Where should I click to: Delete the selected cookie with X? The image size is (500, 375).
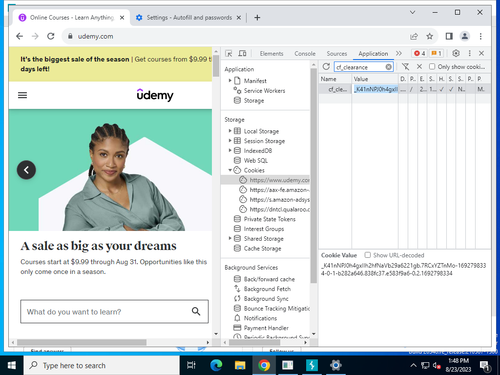(x=419, y=67)
